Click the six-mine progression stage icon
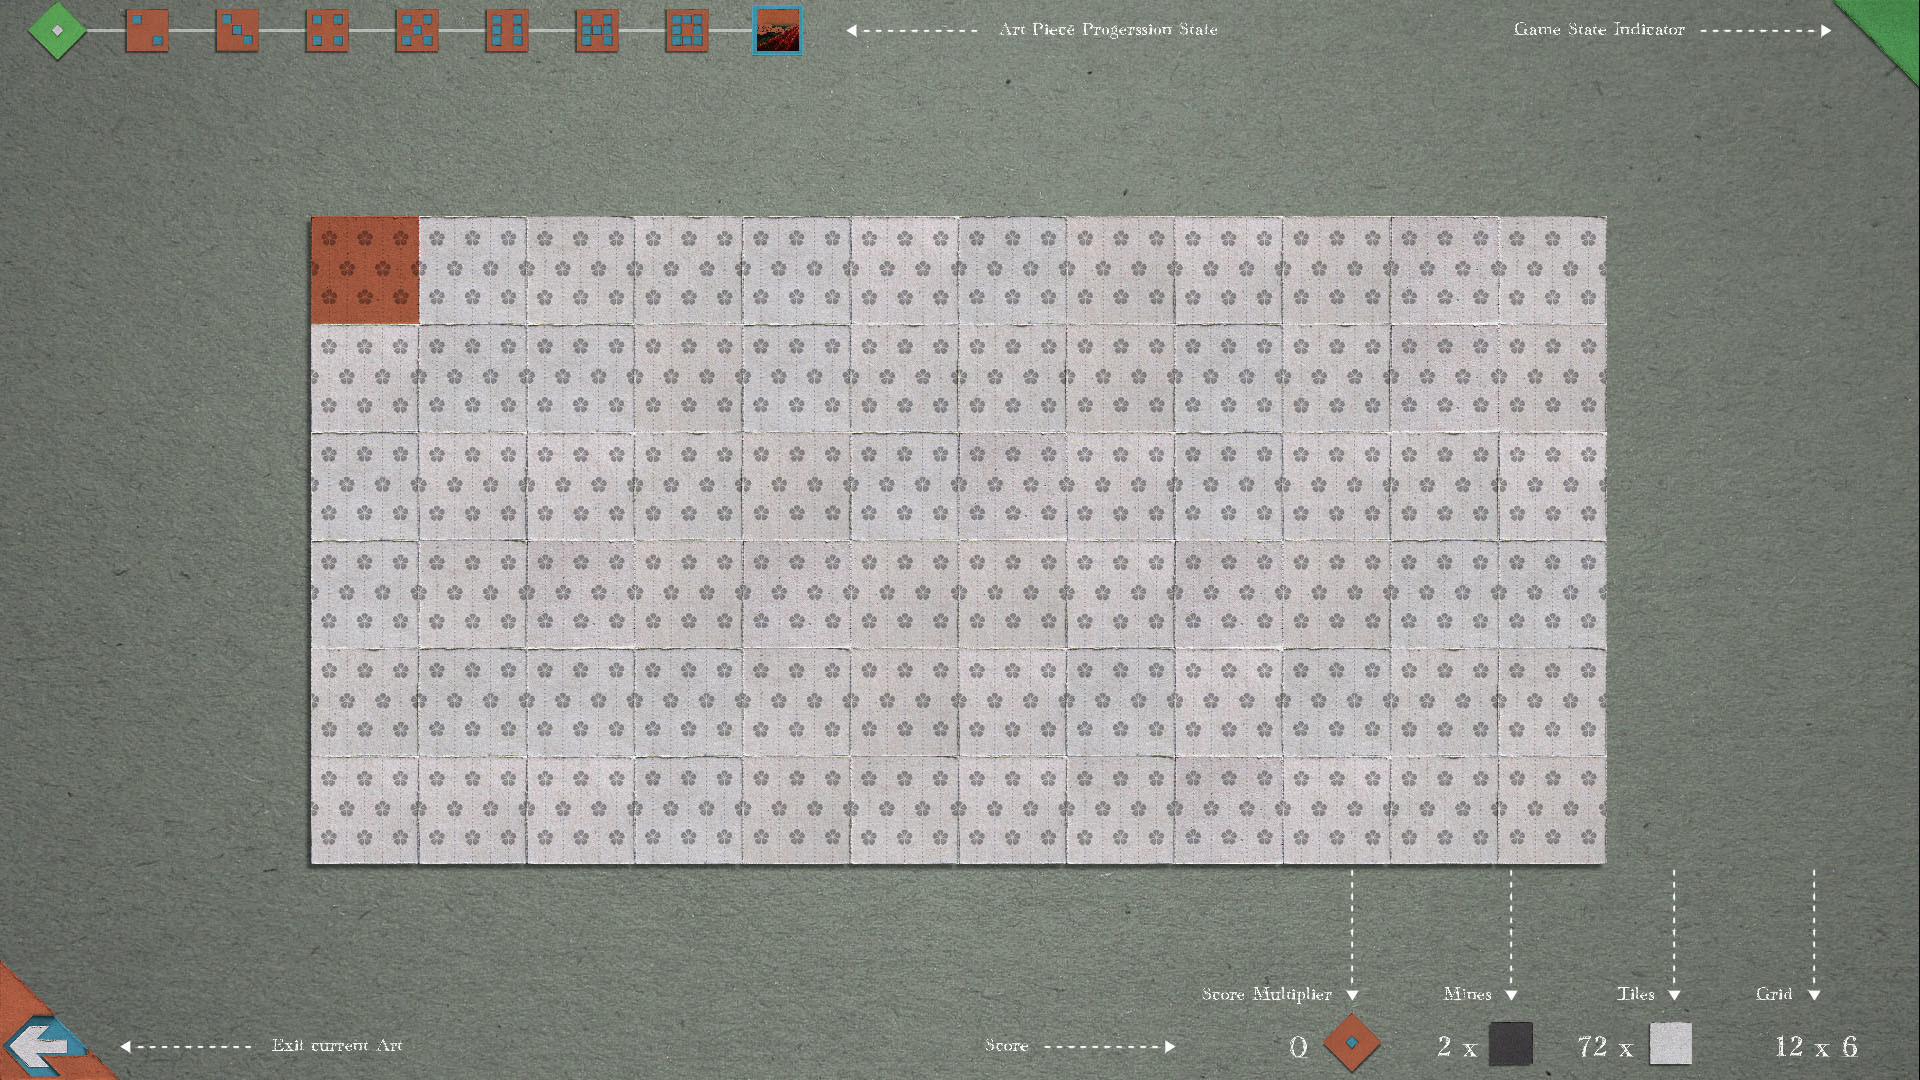 [x=506, y=30]
